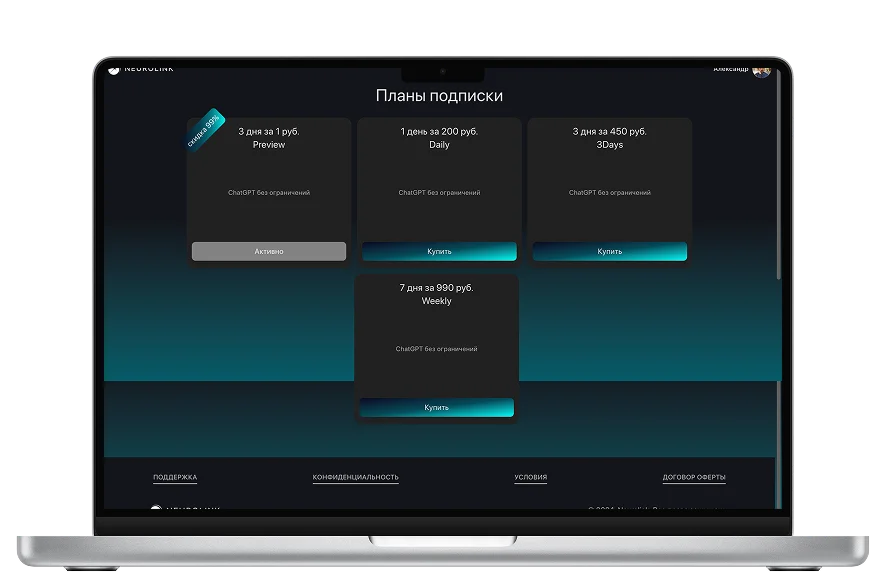Click the скидка 99% discount ribbon
The image size is (886, 577).
pyautogui.click(x=205, y=129)
